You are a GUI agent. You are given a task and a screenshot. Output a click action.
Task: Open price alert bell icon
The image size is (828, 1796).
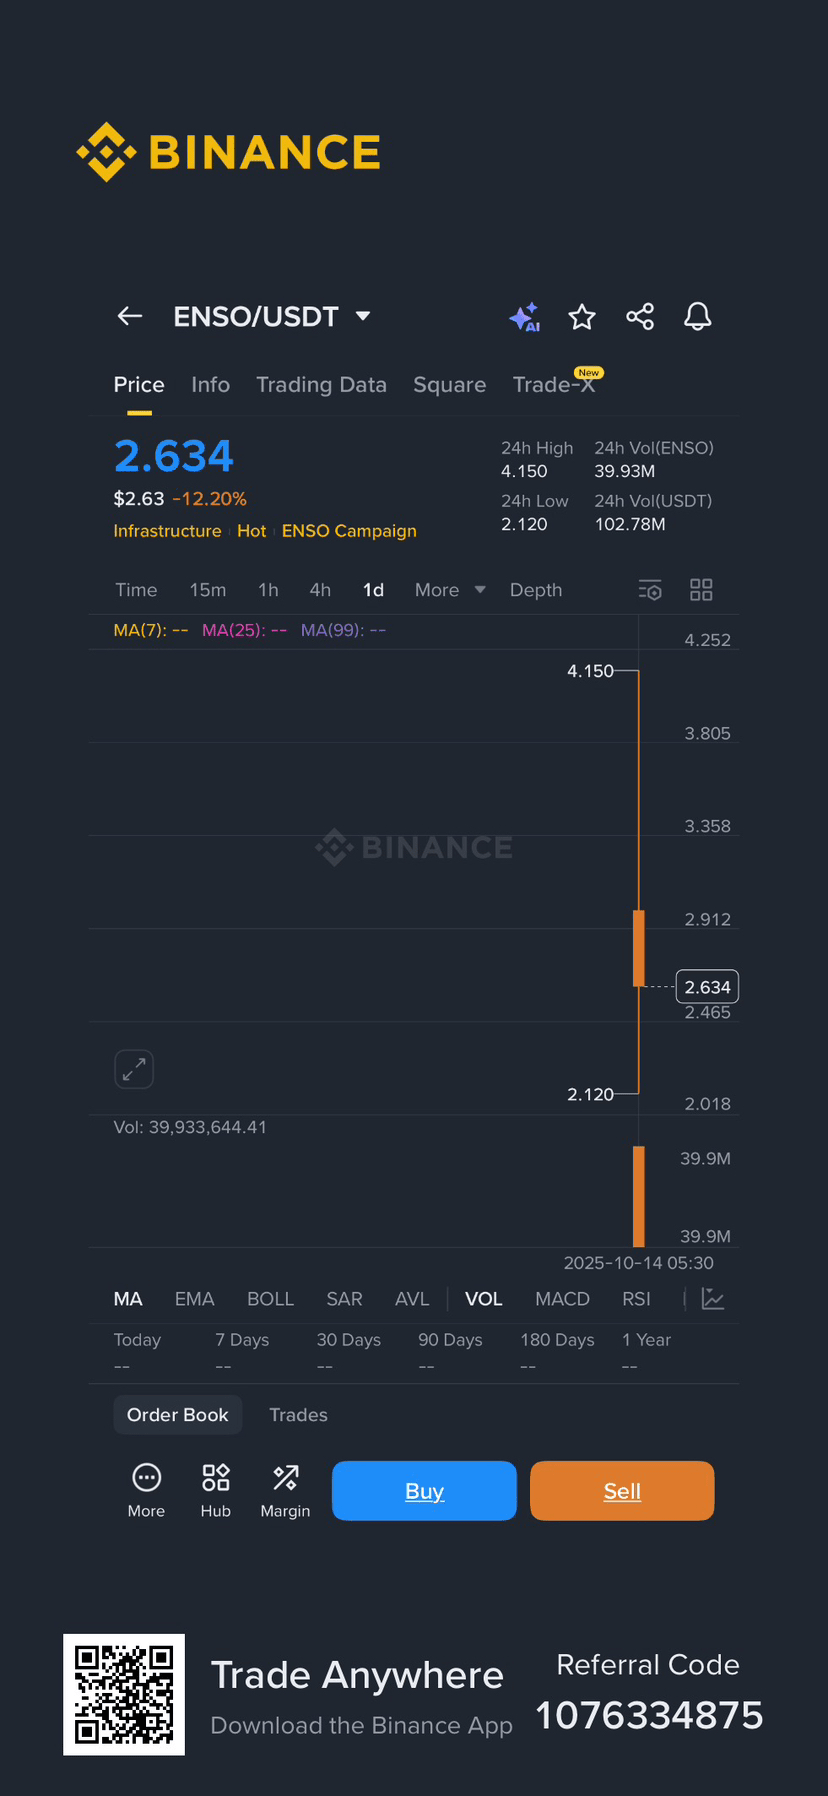coord(697,317)
